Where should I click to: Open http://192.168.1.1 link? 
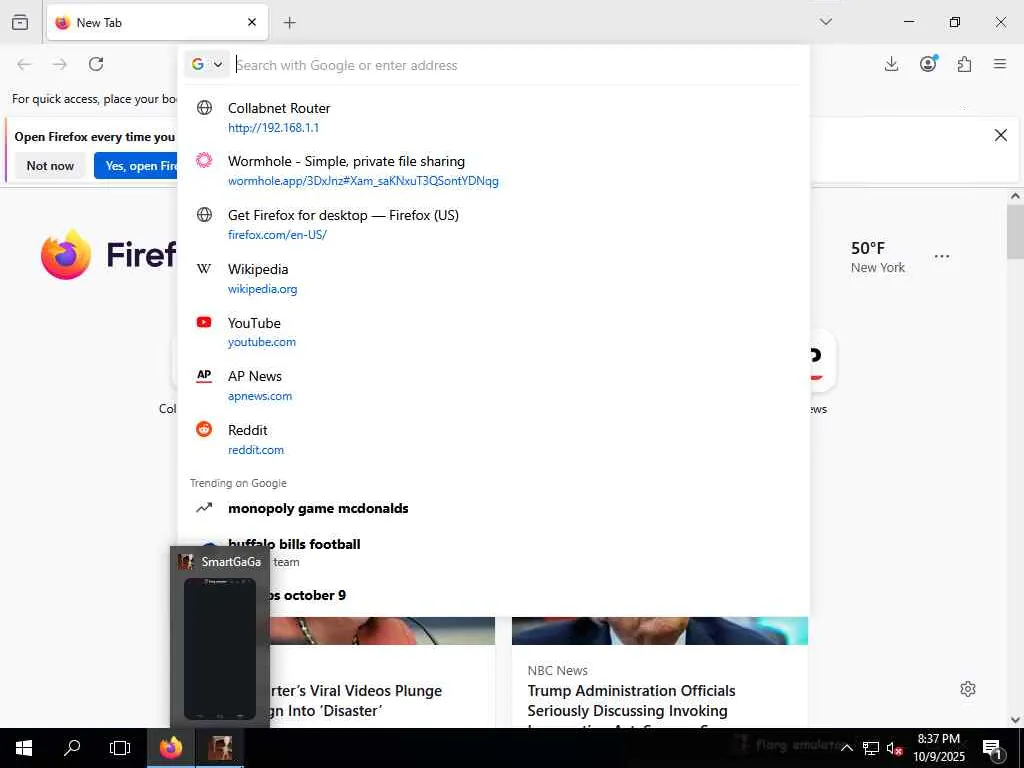[x=274, y=128]
